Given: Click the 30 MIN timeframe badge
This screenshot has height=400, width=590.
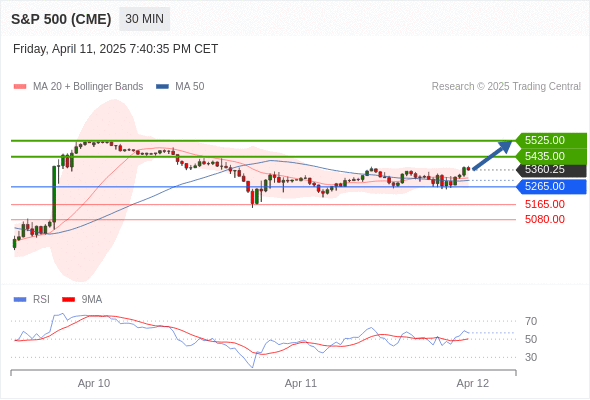Looking at the screenshot, I should [144, 19].
